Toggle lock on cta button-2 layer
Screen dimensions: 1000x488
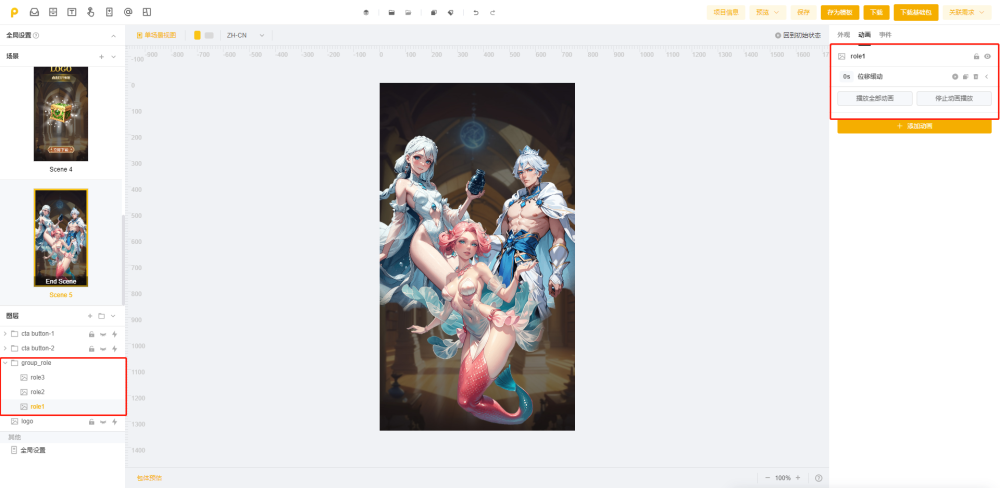pos(91,348)
